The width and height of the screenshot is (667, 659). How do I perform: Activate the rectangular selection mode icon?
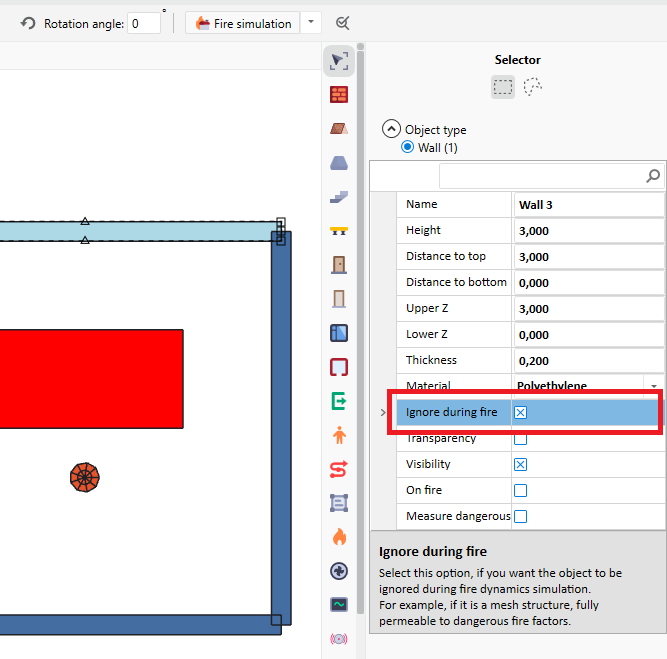(x=503, y=87)
